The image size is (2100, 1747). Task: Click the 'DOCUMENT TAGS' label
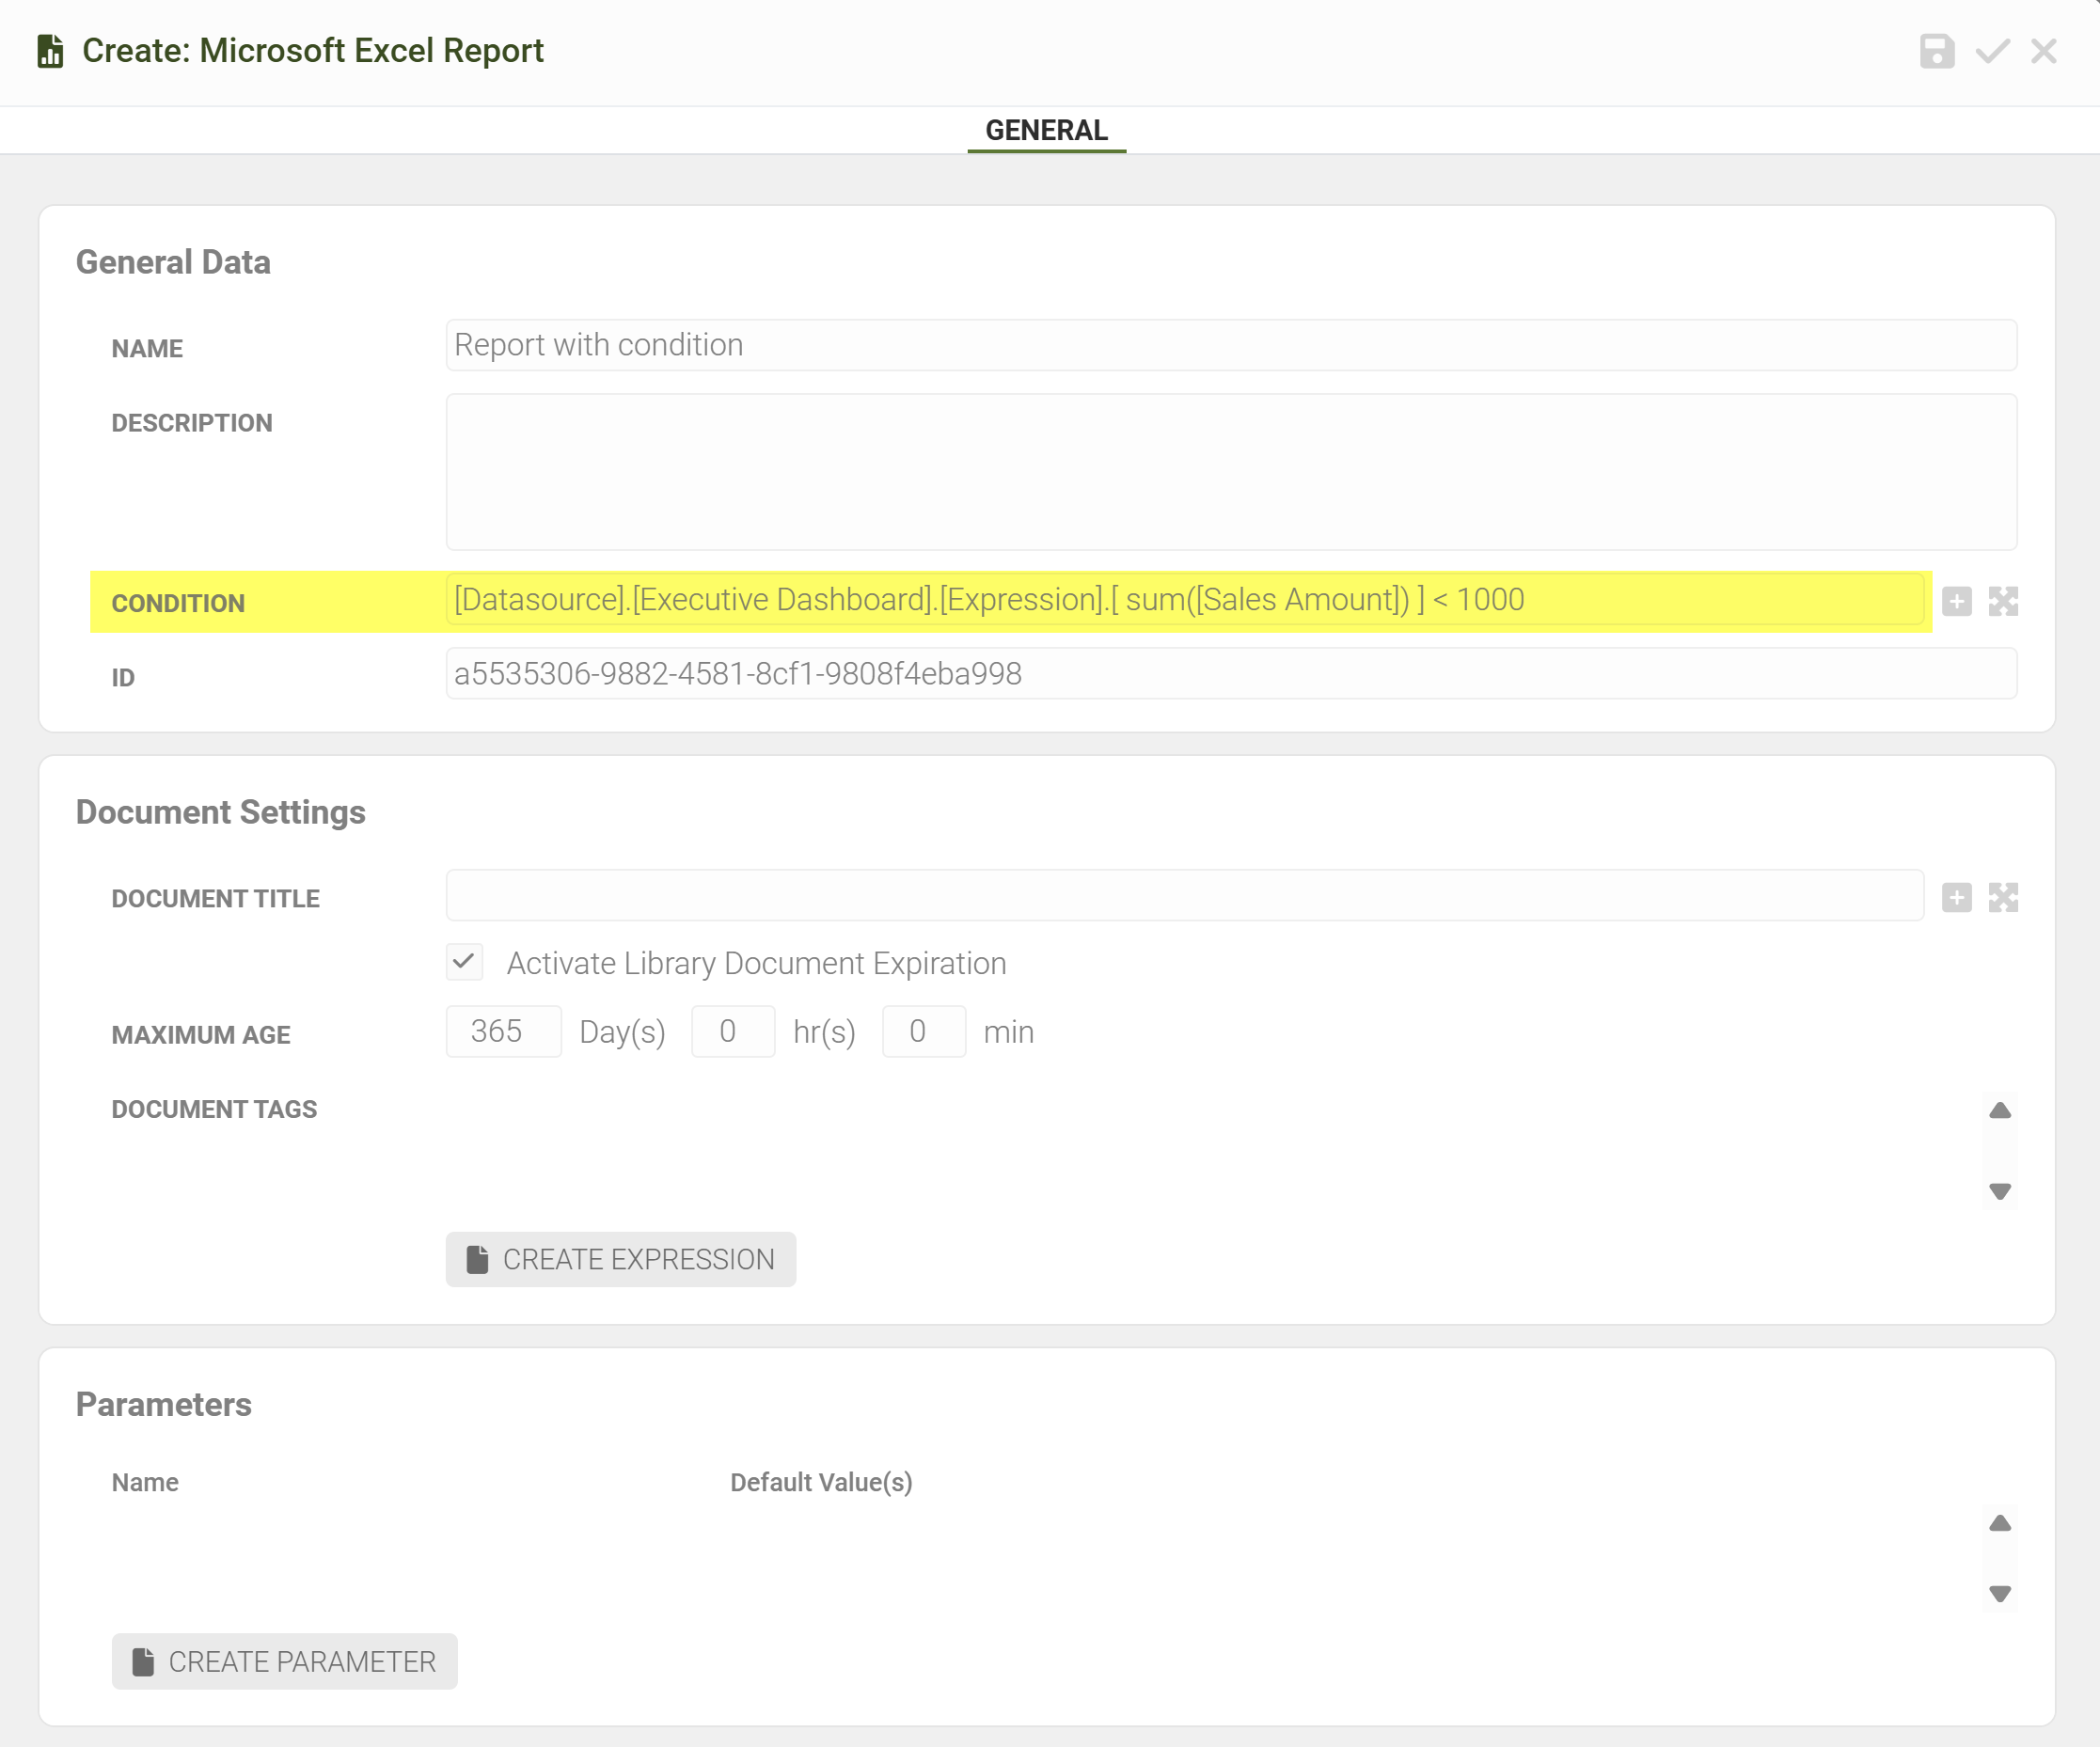pyautogui.click(x=214, y=1109)
